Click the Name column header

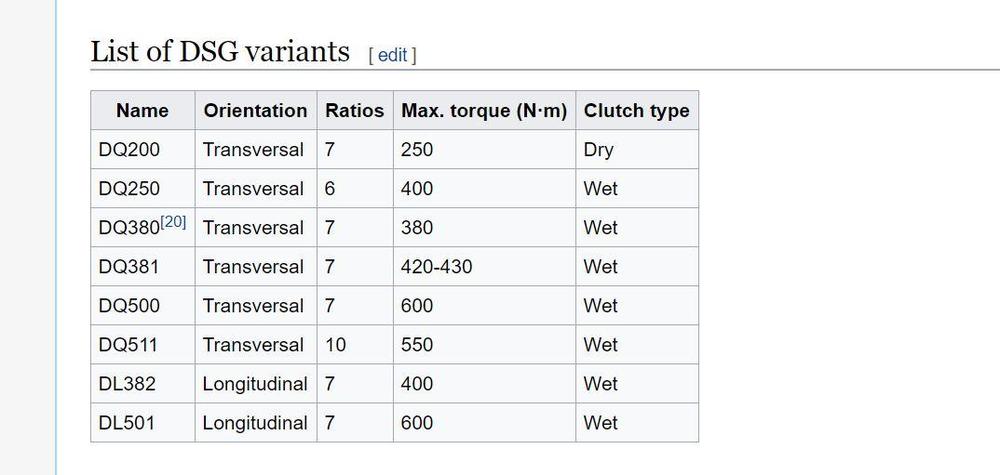tap(142, 111)
